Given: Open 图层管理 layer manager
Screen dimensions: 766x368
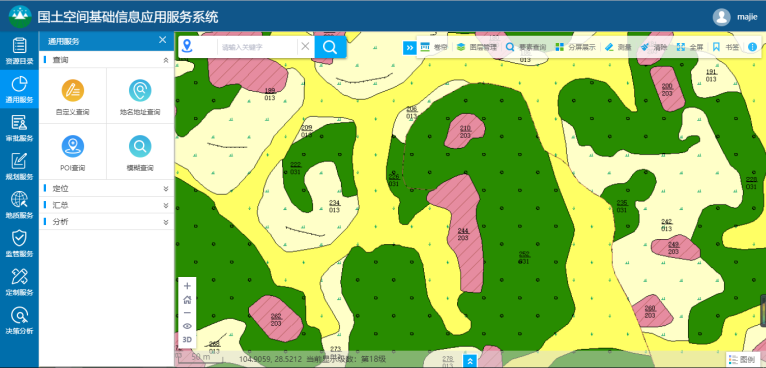Looking at the screenshot, I should 476,47.
